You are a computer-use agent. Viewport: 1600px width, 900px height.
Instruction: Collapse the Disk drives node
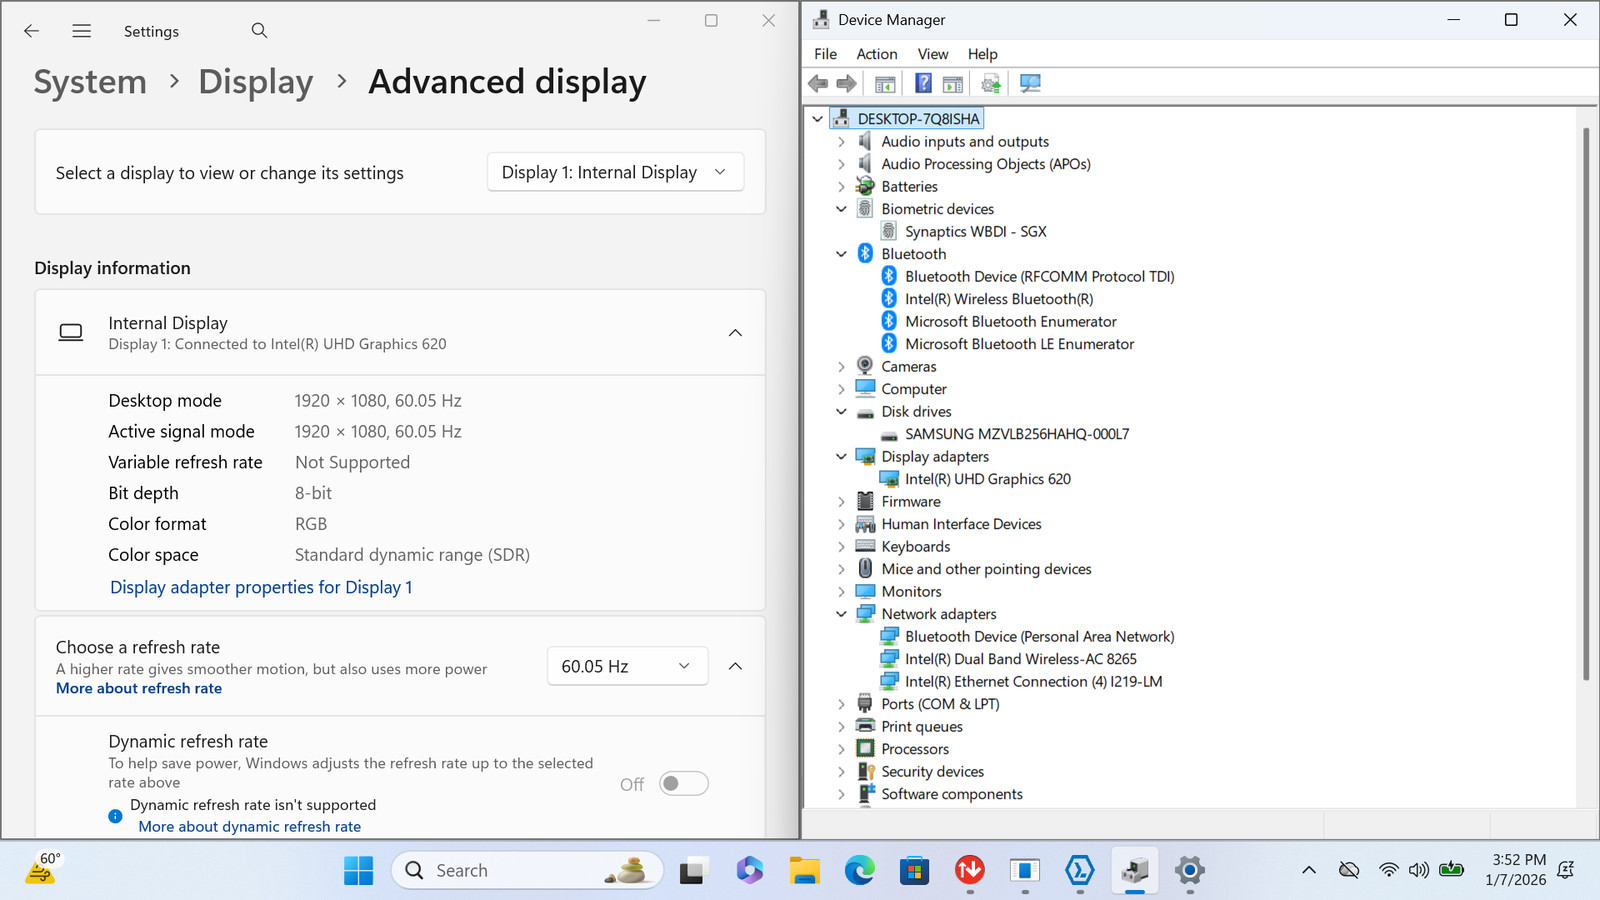(x=841, y=411)
